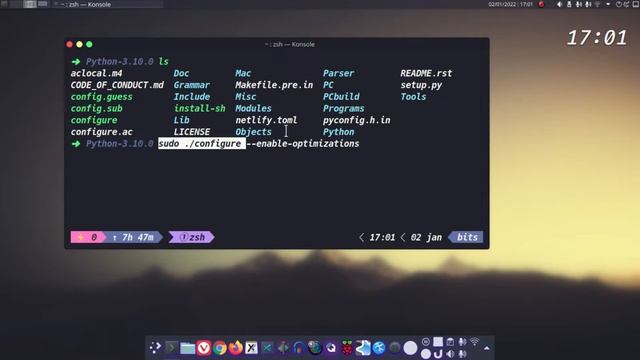640x360 pixels.
Task: Open the top panel tray dropdown arrow
Action: (x=608, y=4)
